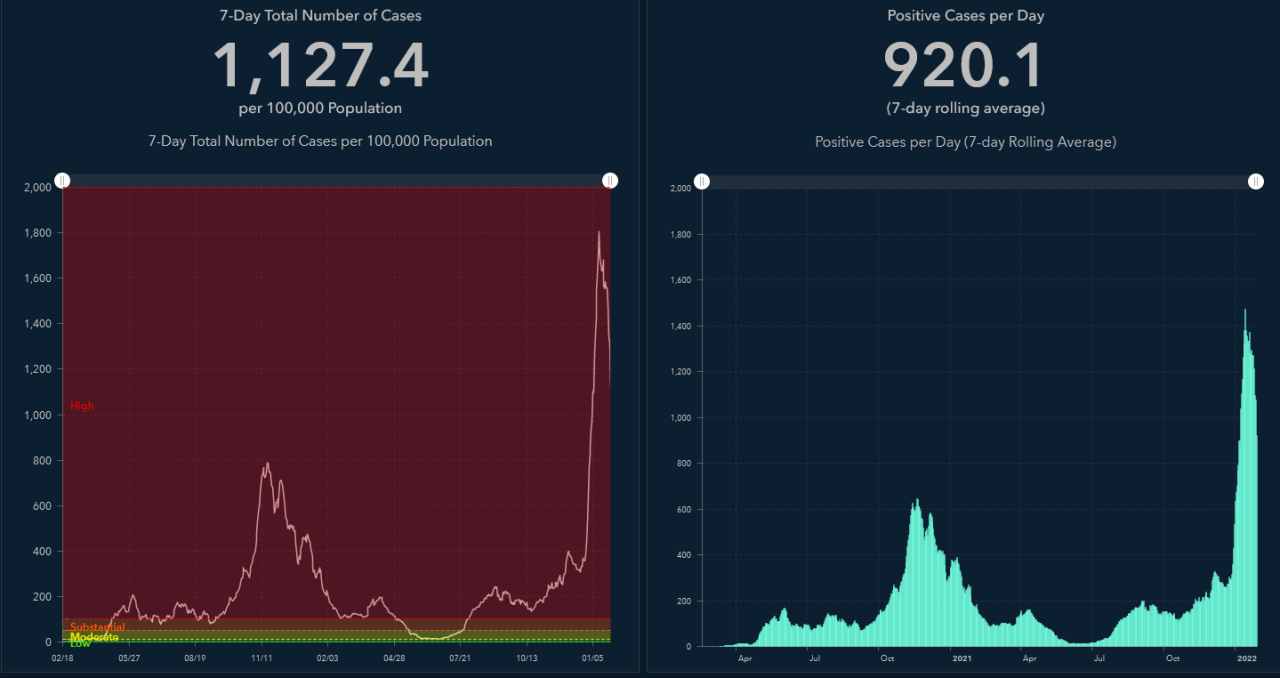The height and width of the screenshot is (678, 1280).
Task: Click the 1,127.4 statistic value
Action: 320,63
